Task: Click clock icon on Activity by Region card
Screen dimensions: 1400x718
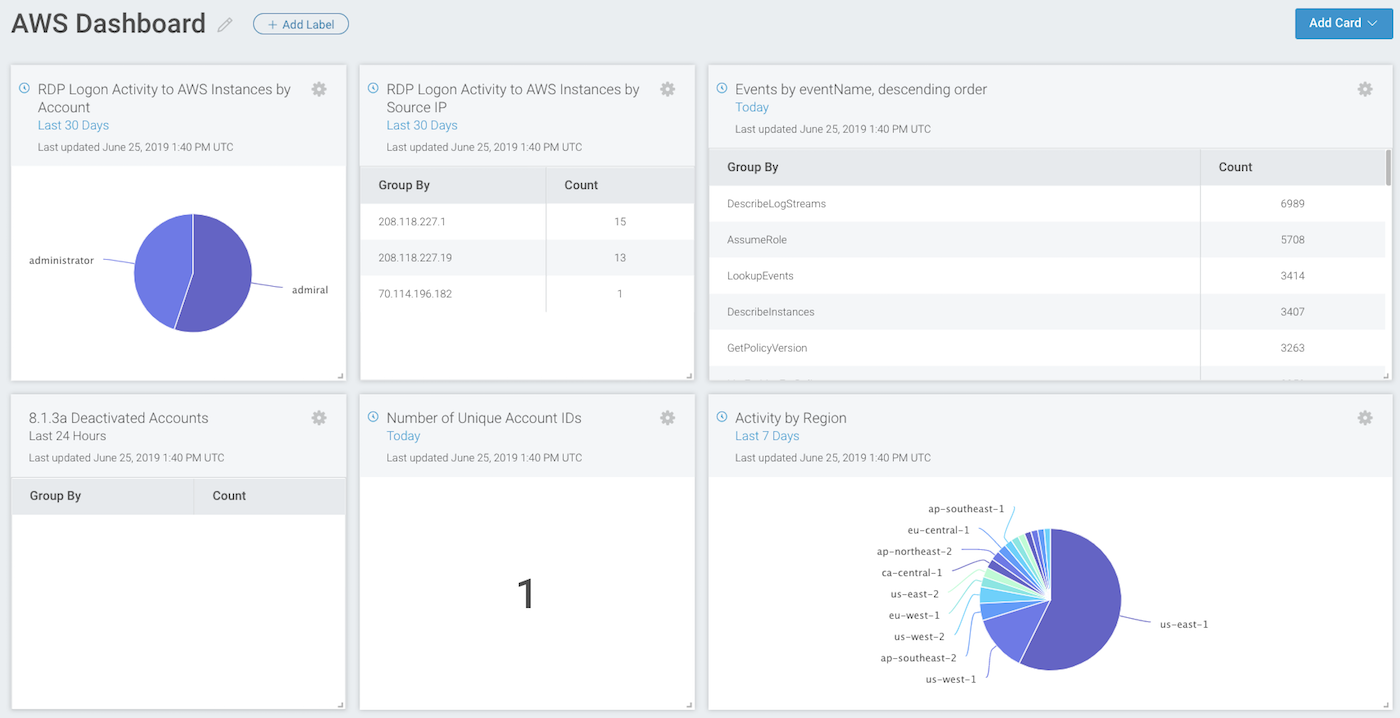Action: [x=722, y=417]
